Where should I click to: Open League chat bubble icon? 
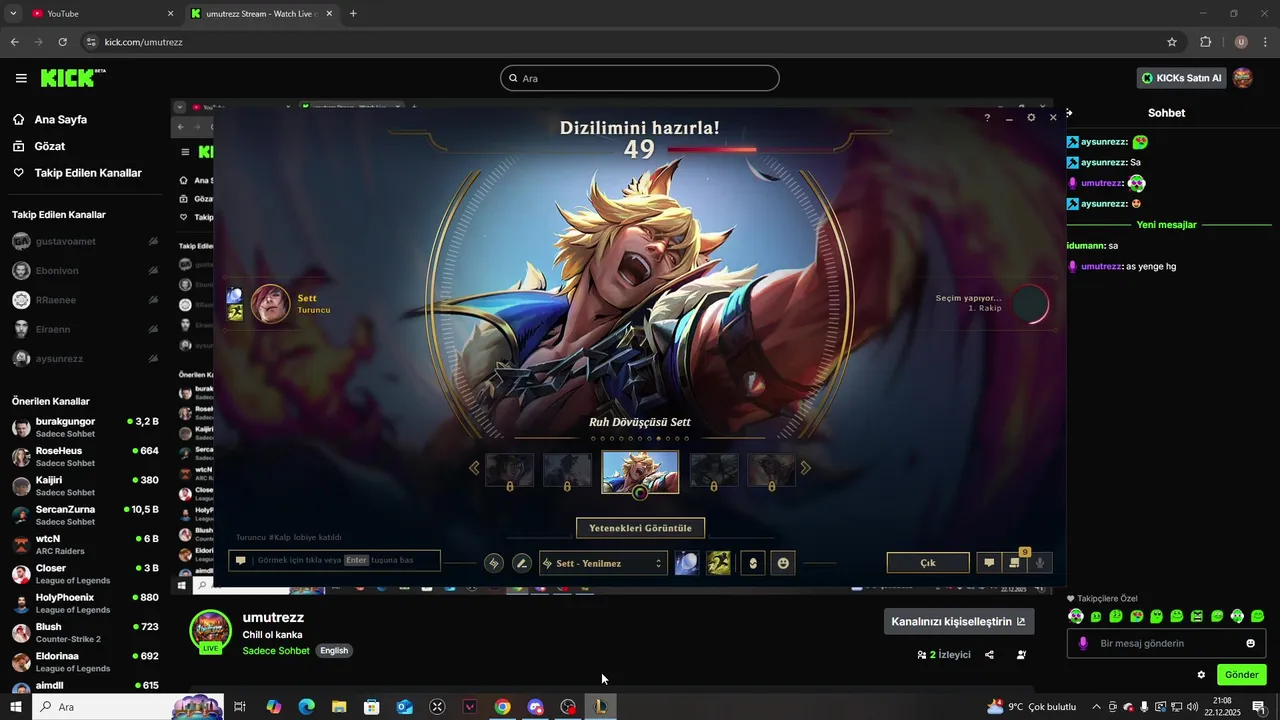989,563
